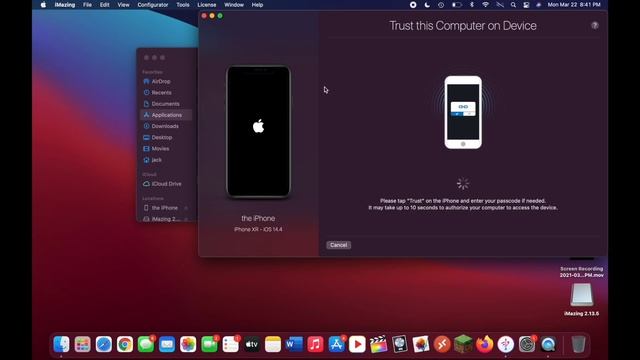
Task: Open the Apple menu
Action: 43,5
